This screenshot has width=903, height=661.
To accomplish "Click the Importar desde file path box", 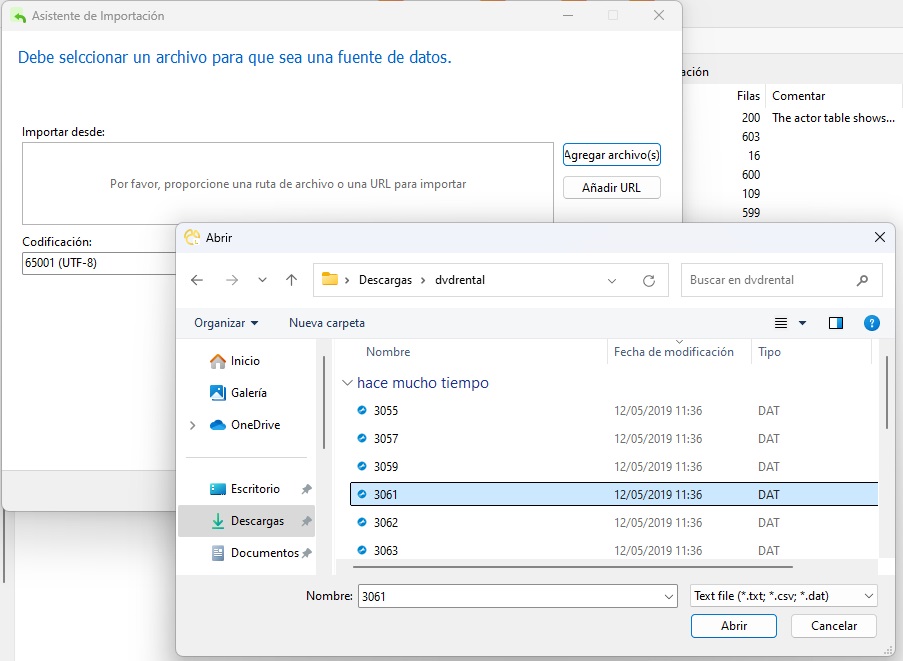I will [x=288, y=184].
